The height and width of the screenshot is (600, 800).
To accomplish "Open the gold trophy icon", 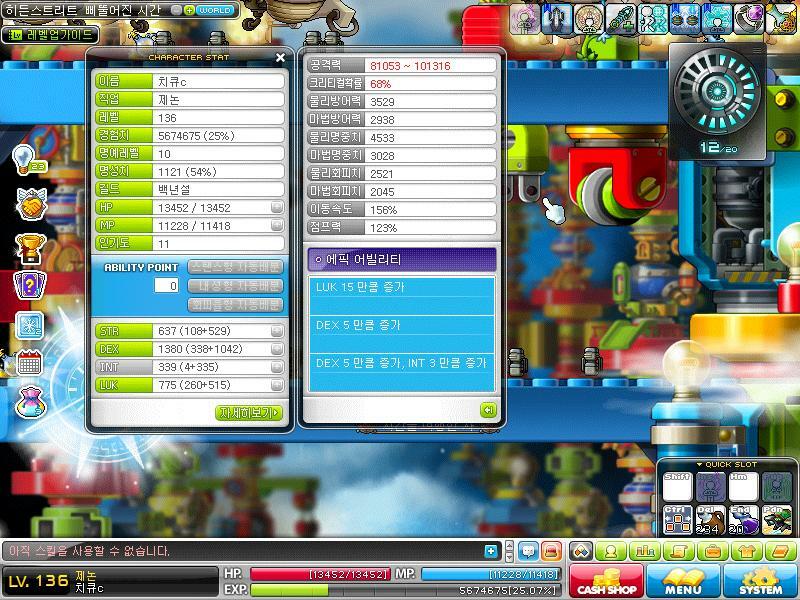I will click(31, 248).
